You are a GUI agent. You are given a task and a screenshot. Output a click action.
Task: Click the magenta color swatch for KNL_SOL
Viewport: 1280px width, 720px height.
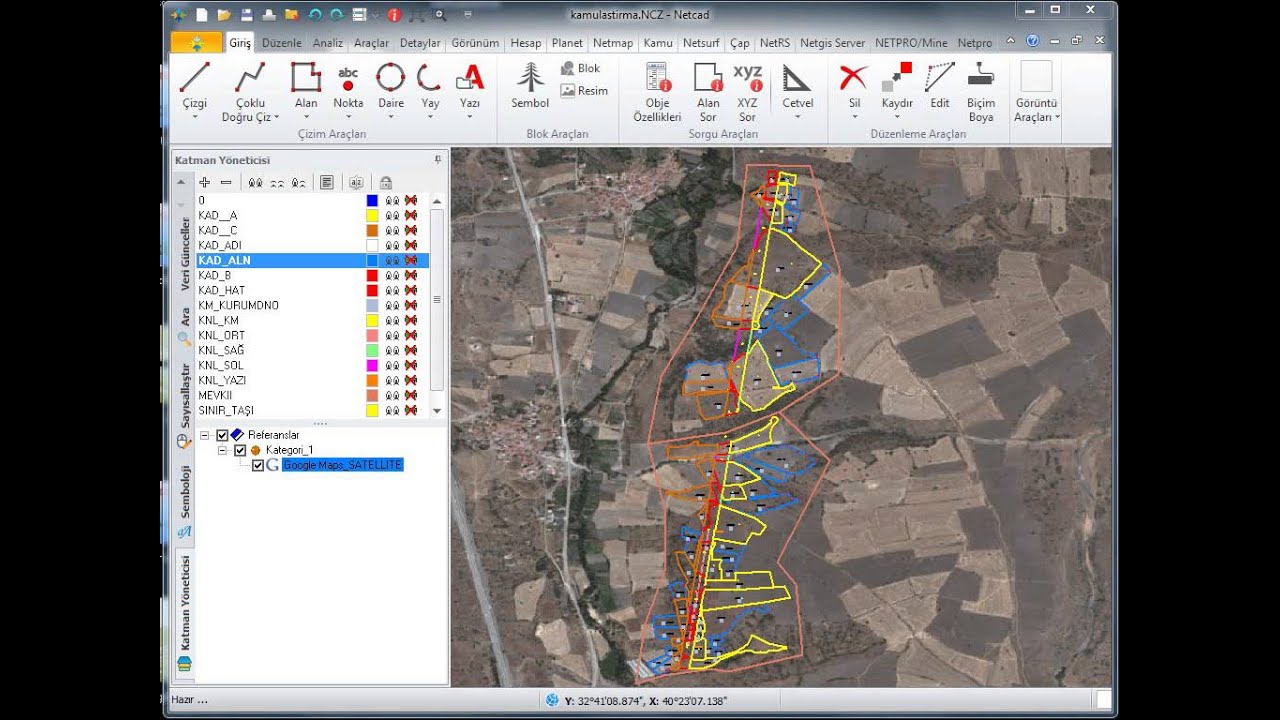pos(372,365)
